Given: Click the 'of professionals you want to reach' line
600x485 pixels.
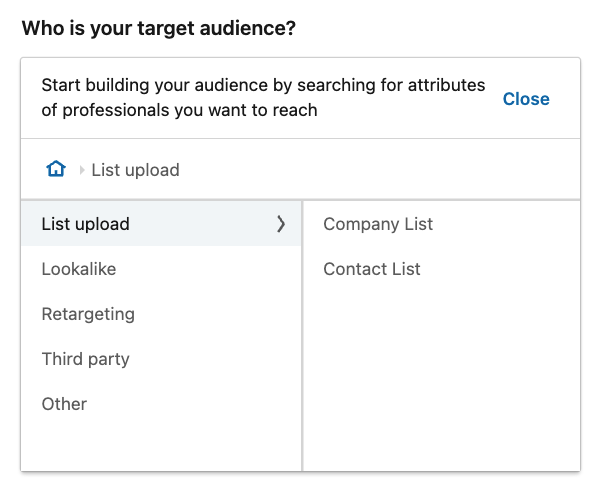Looking at the screenshot, I should [179, 110].
